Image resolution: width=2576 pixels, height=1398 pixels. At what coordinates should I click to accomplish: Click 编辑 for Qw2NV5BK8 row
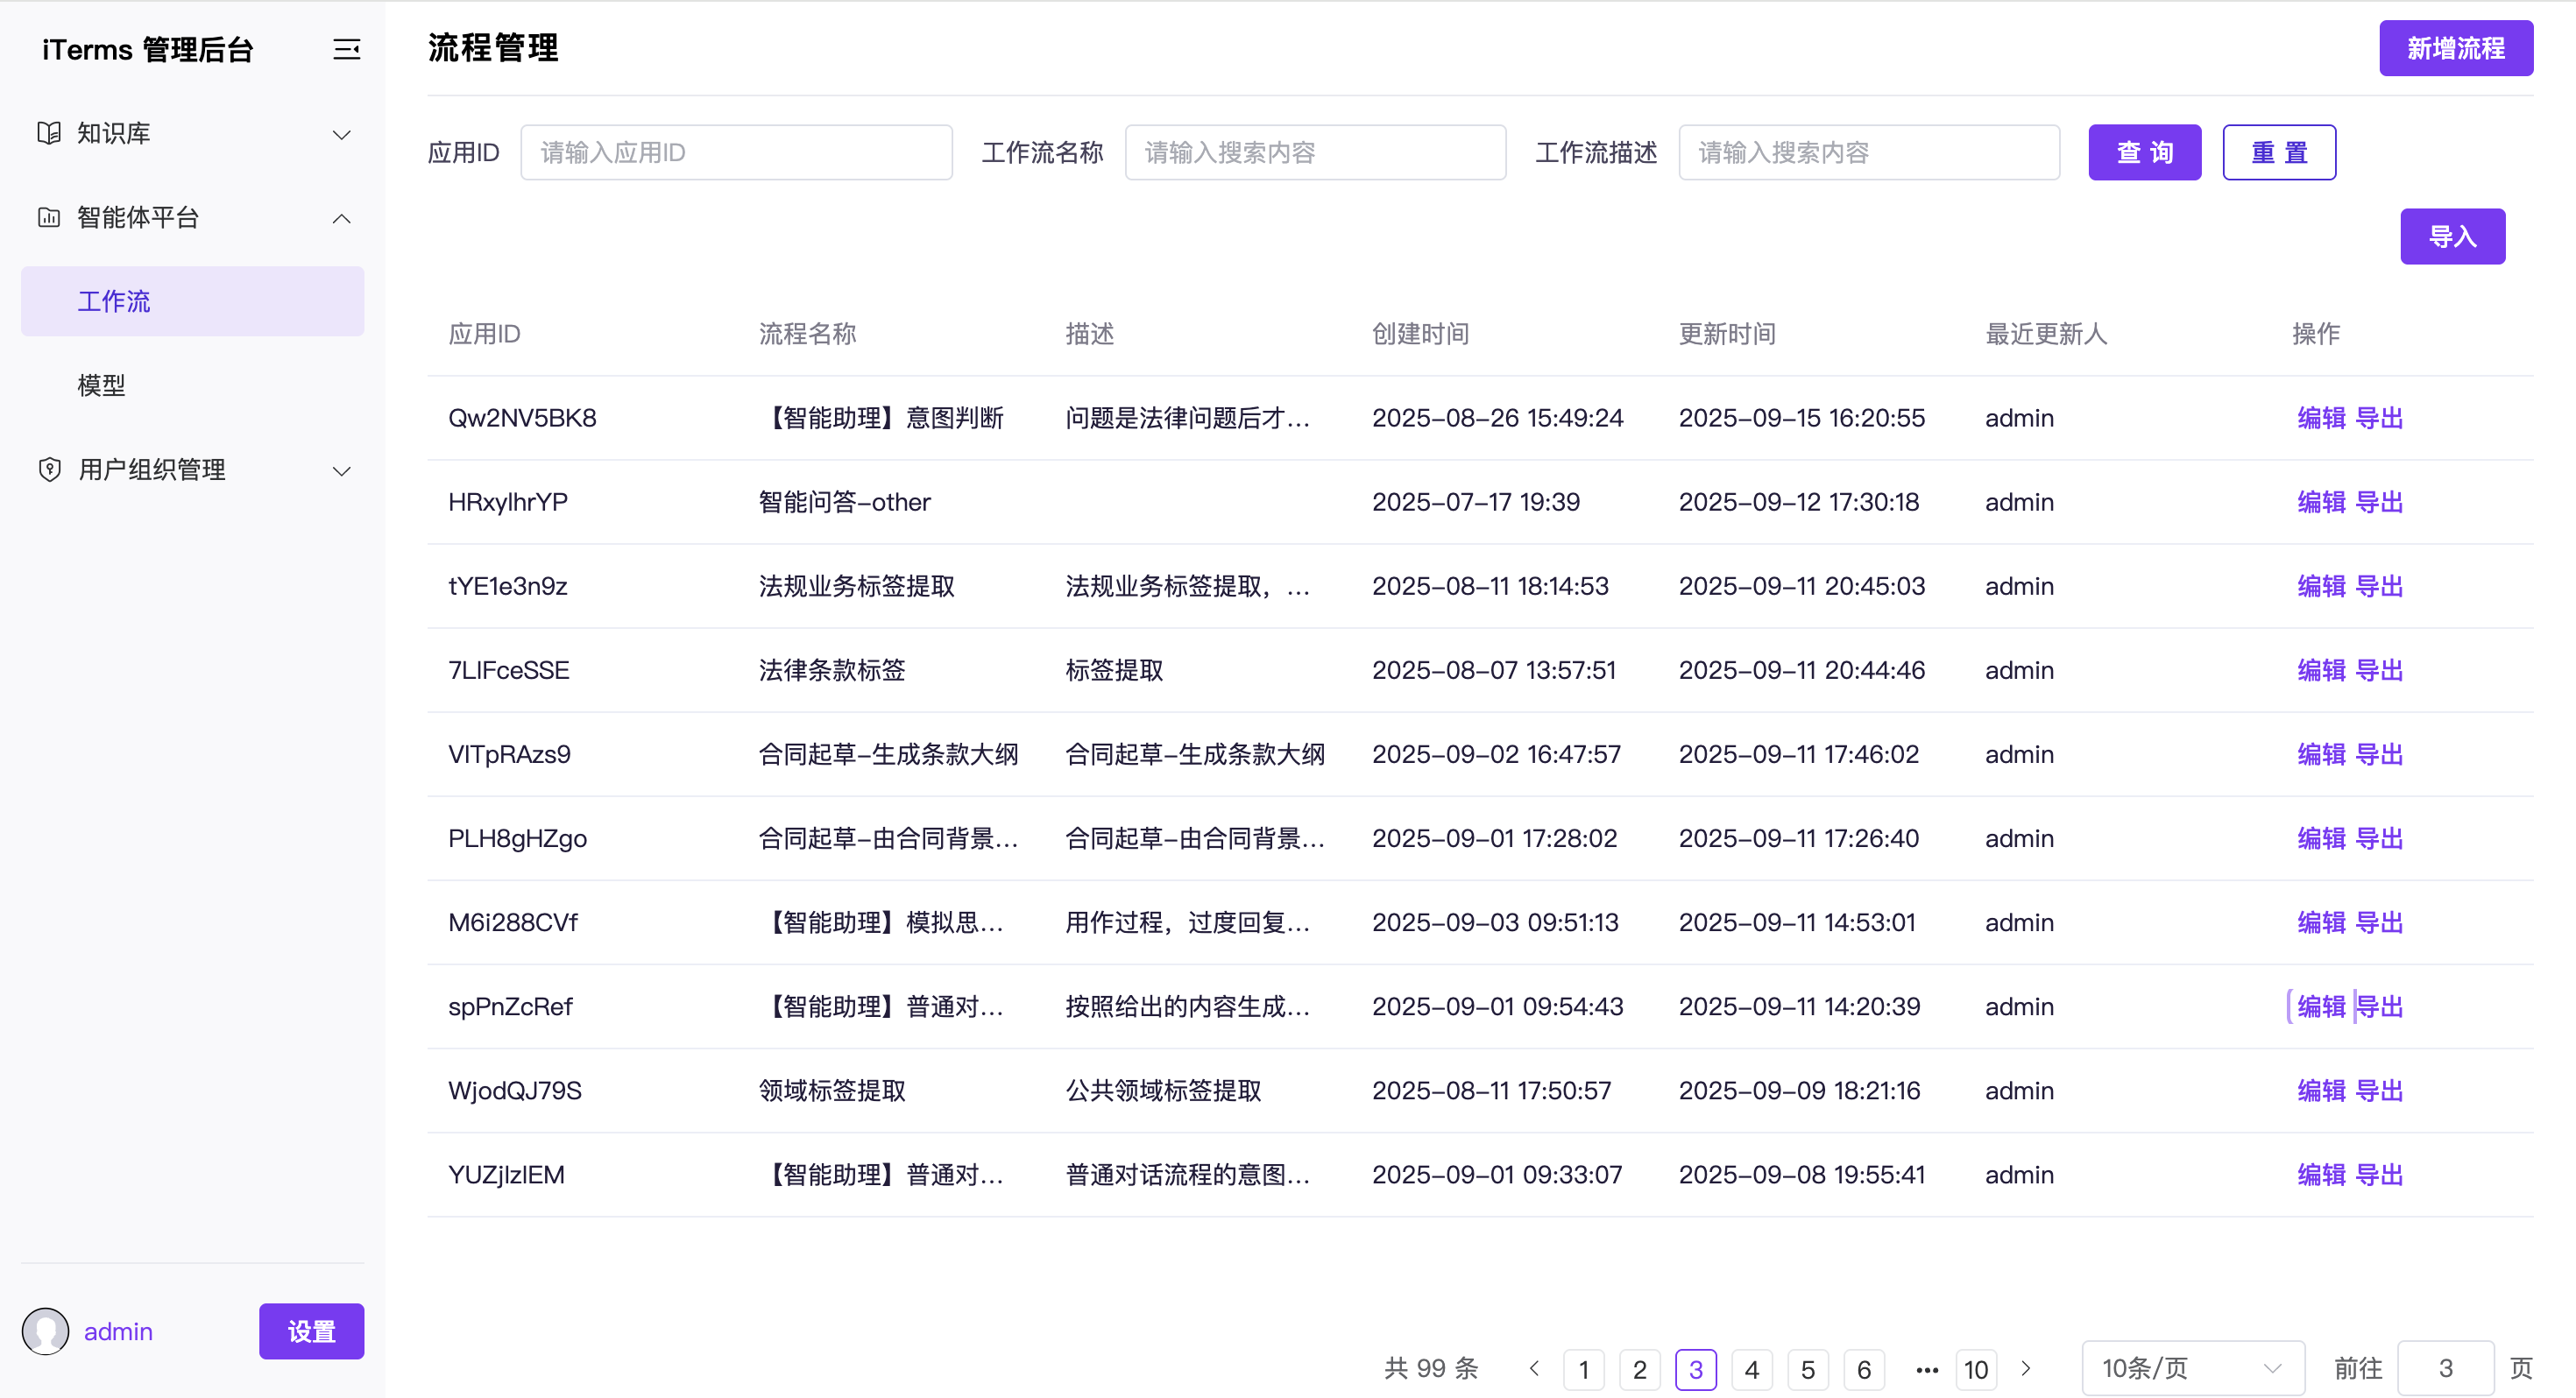pos(2320,418)
